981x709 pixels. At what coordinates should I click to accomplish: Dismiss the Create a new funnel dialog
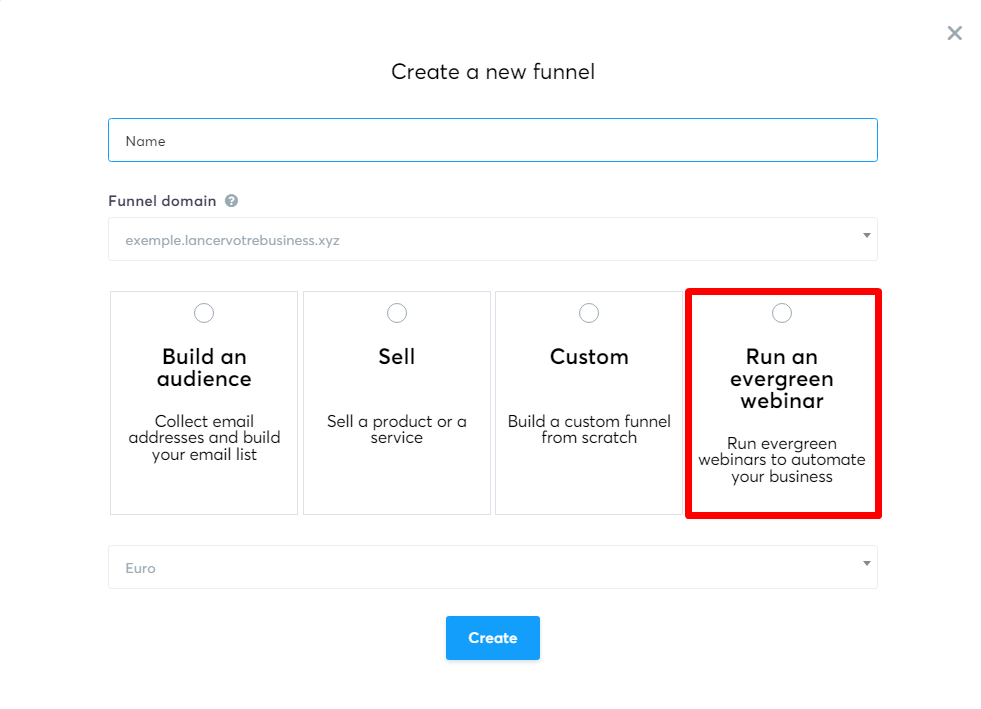[x=954, y=32]
